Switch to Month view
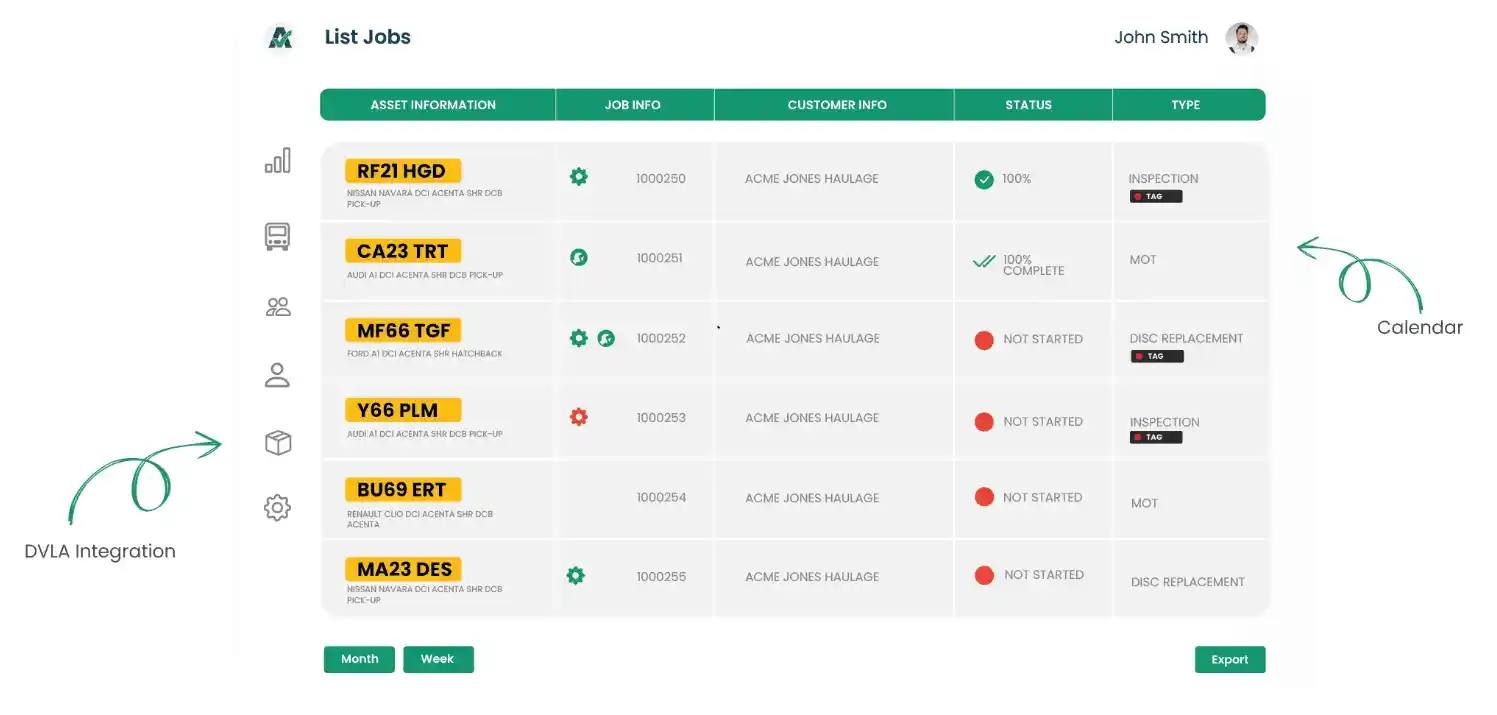The width and height of the screenshot is (1497, 715). click(359, 659)
